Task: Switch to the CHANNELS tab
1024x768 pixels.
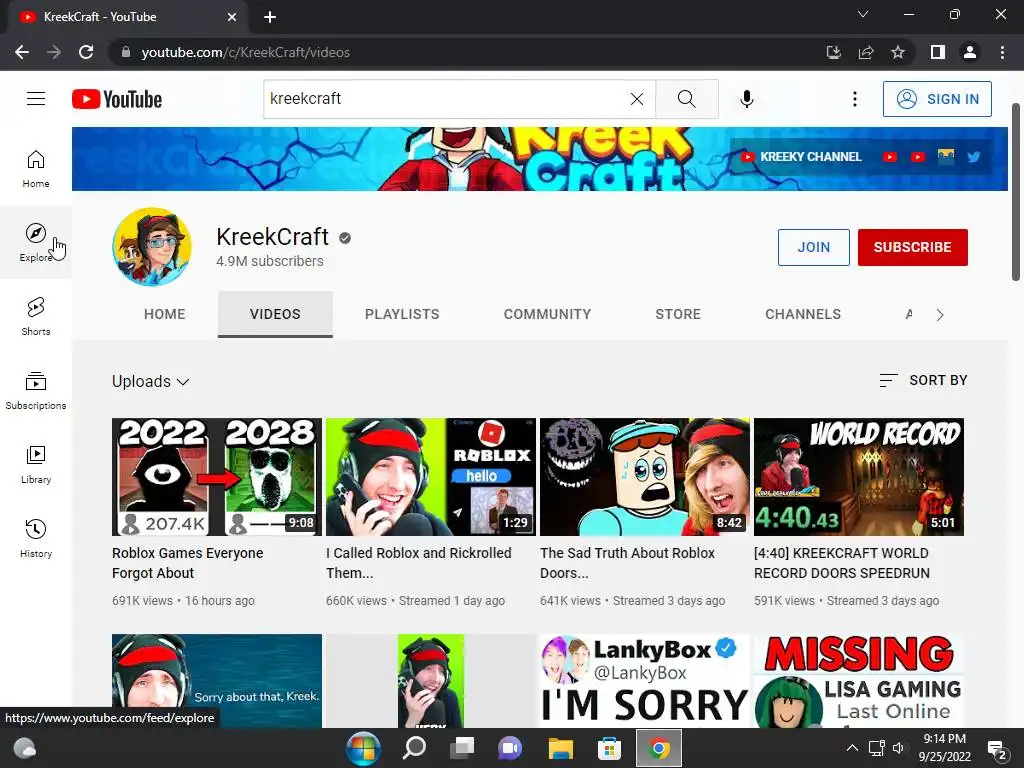Action: [x=803, y=314]
